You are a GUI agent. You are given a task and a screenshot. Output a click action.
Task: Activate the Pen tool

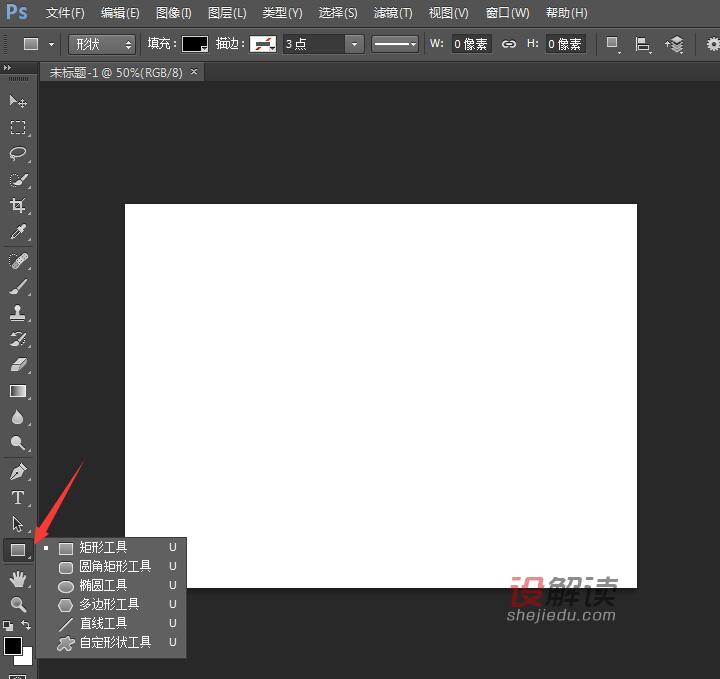[x=18, y=472]
